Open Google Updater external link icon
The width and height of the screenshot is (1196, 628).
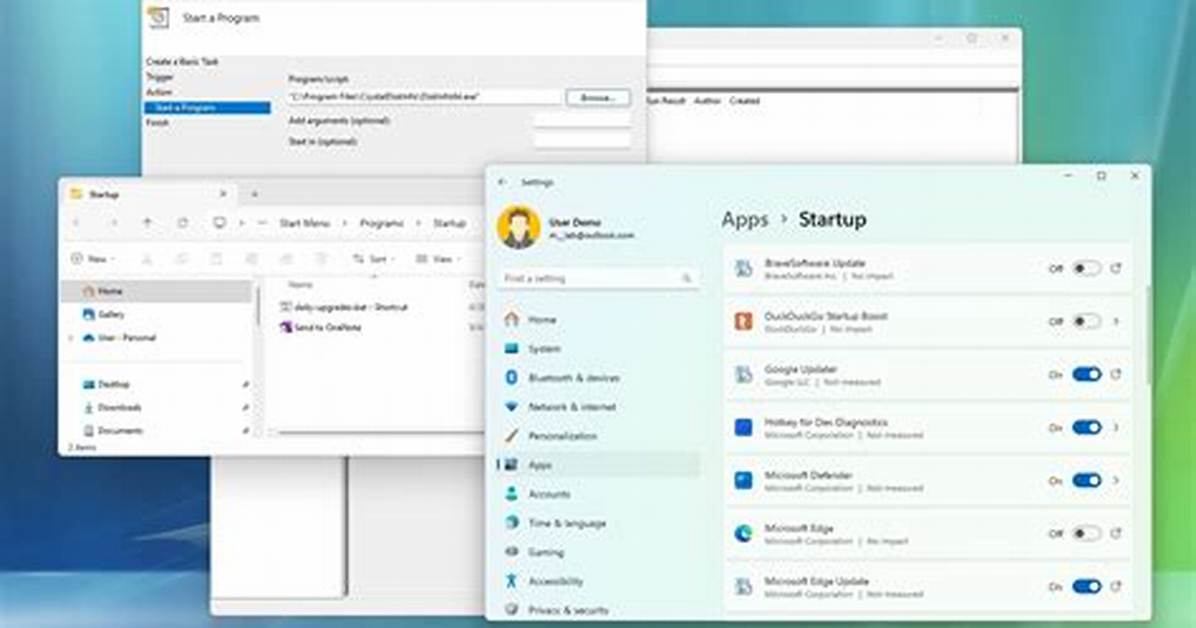pyautogui.click(x=1116, y=374)
